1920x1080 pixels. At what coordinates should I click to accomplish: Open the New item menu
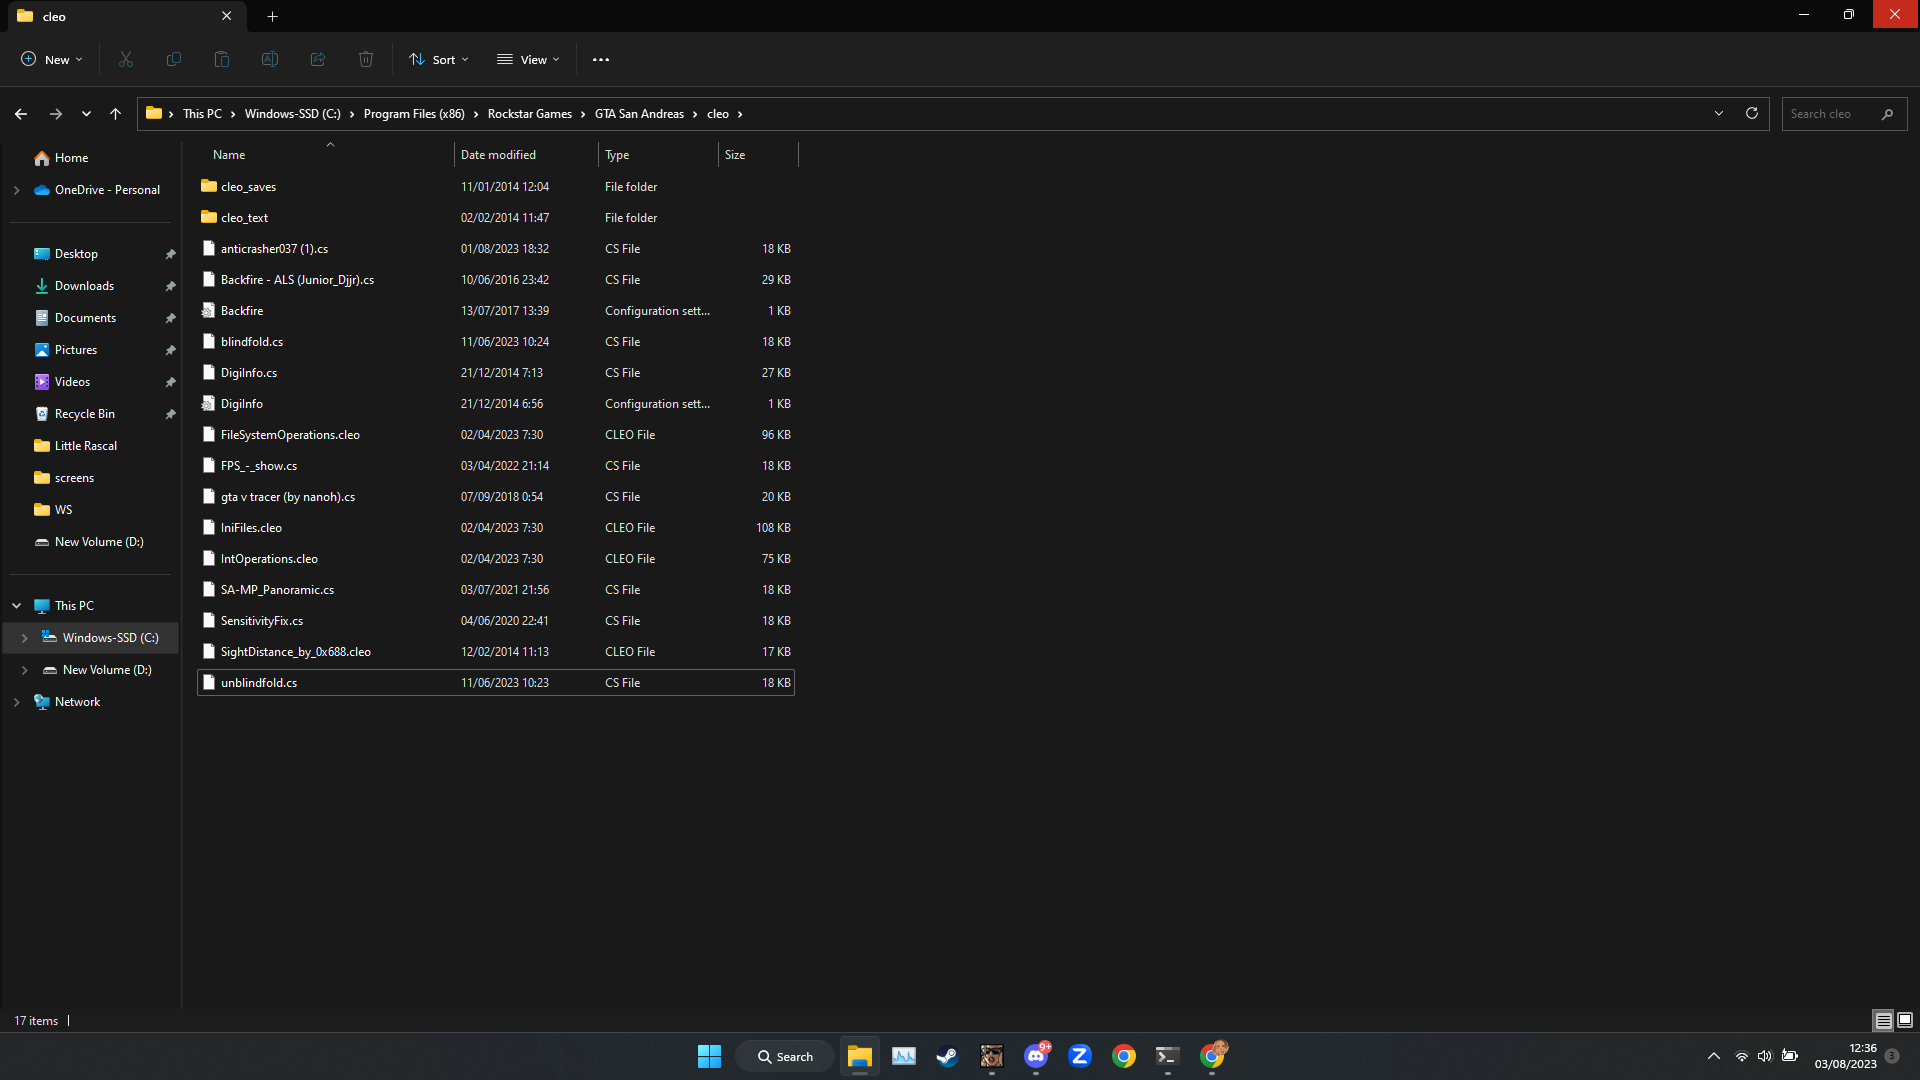pos(52,60)
